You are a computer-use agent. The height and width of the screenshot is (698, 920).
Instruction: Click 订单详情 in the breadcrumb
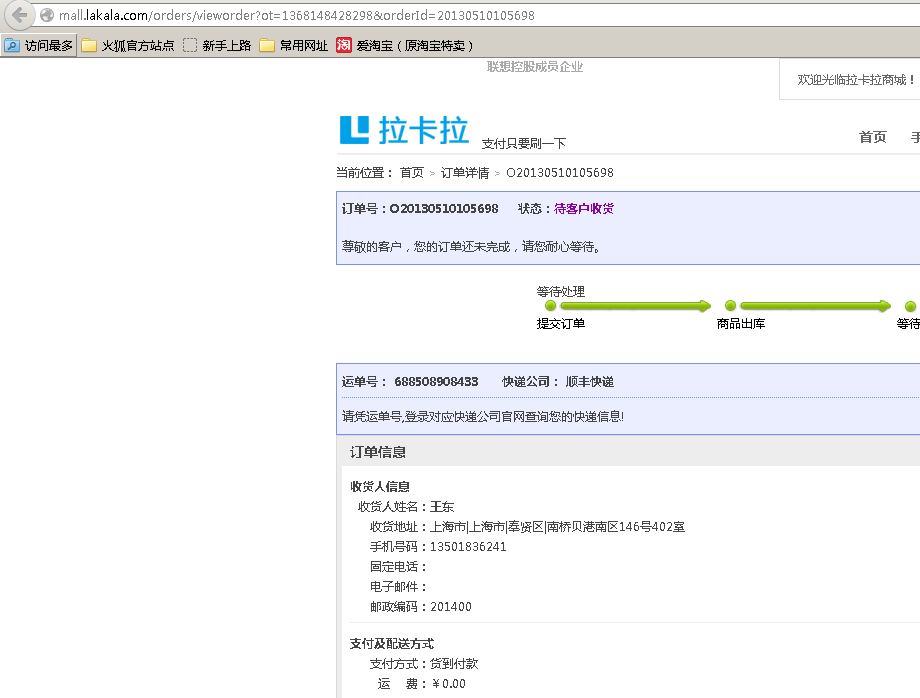point(465,172)
